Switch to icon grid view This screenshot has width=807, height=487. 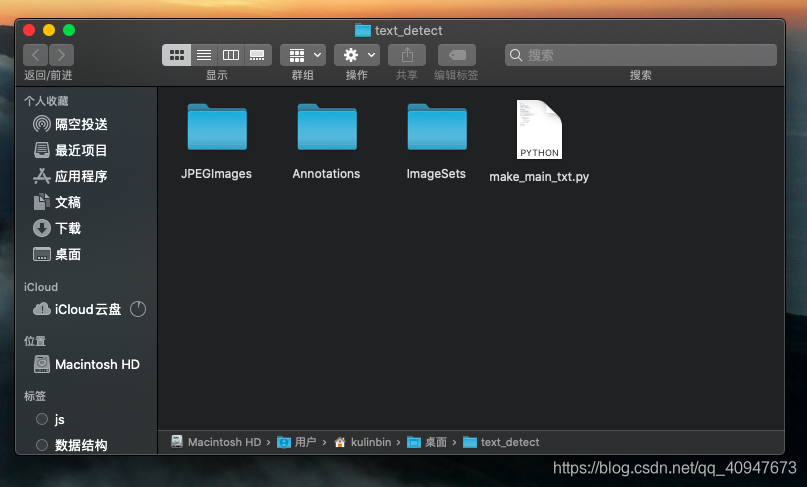point(177,55)
